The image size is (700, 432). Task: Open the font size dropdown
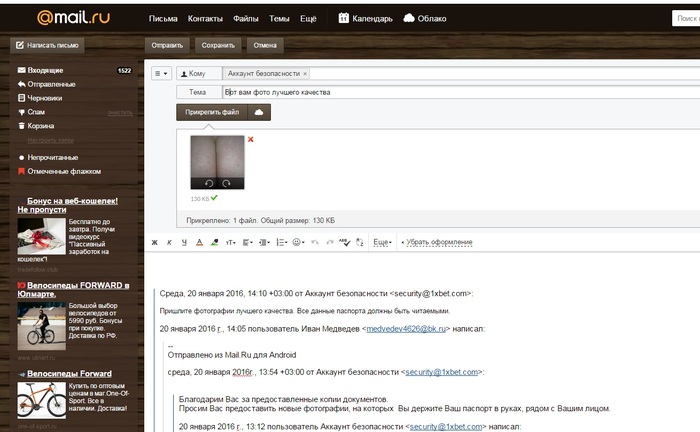tap(230, 242)
